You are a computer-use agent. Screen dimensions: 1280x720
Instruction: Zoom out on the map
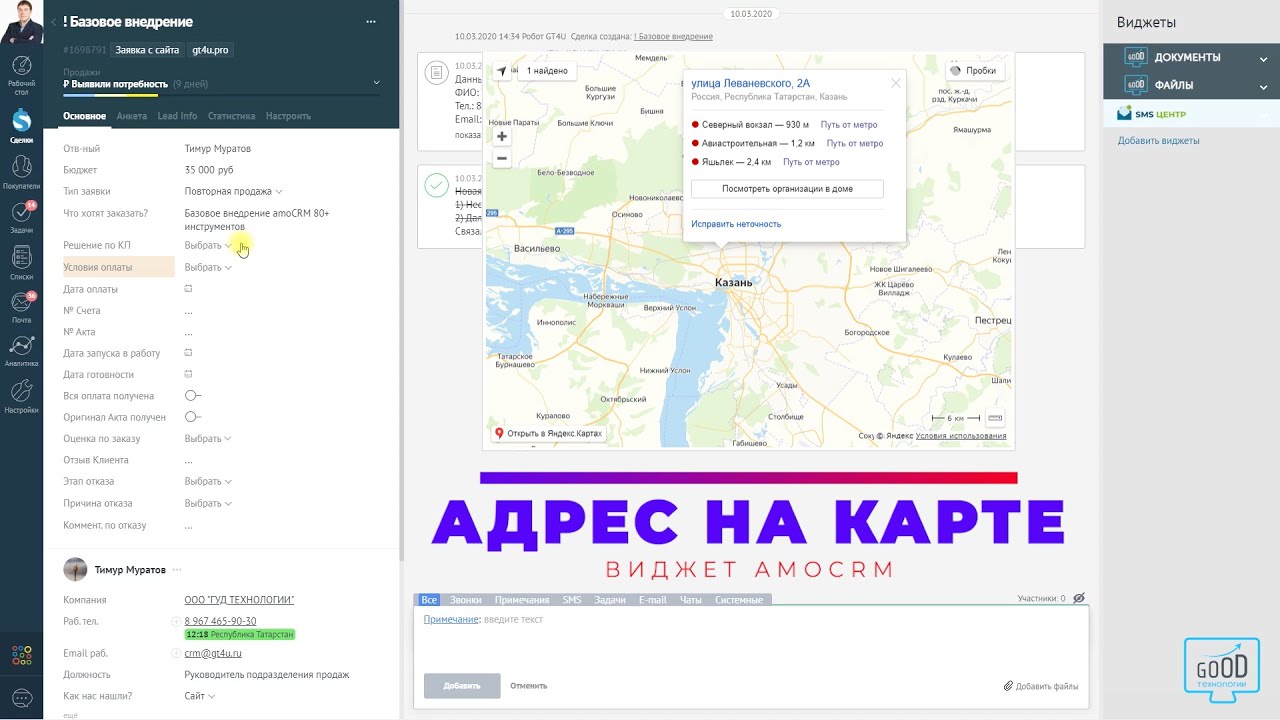tap(502, 158)
